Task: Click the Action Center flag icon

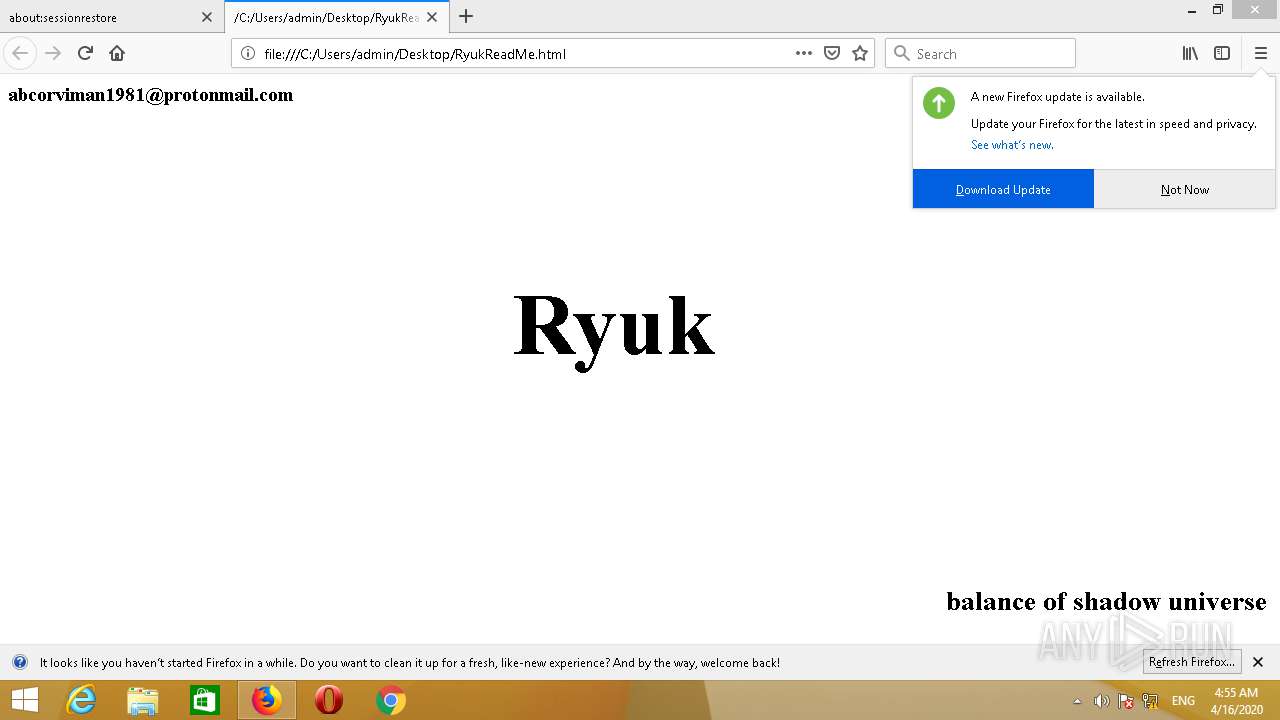Action: click(x=1126, y=701)
